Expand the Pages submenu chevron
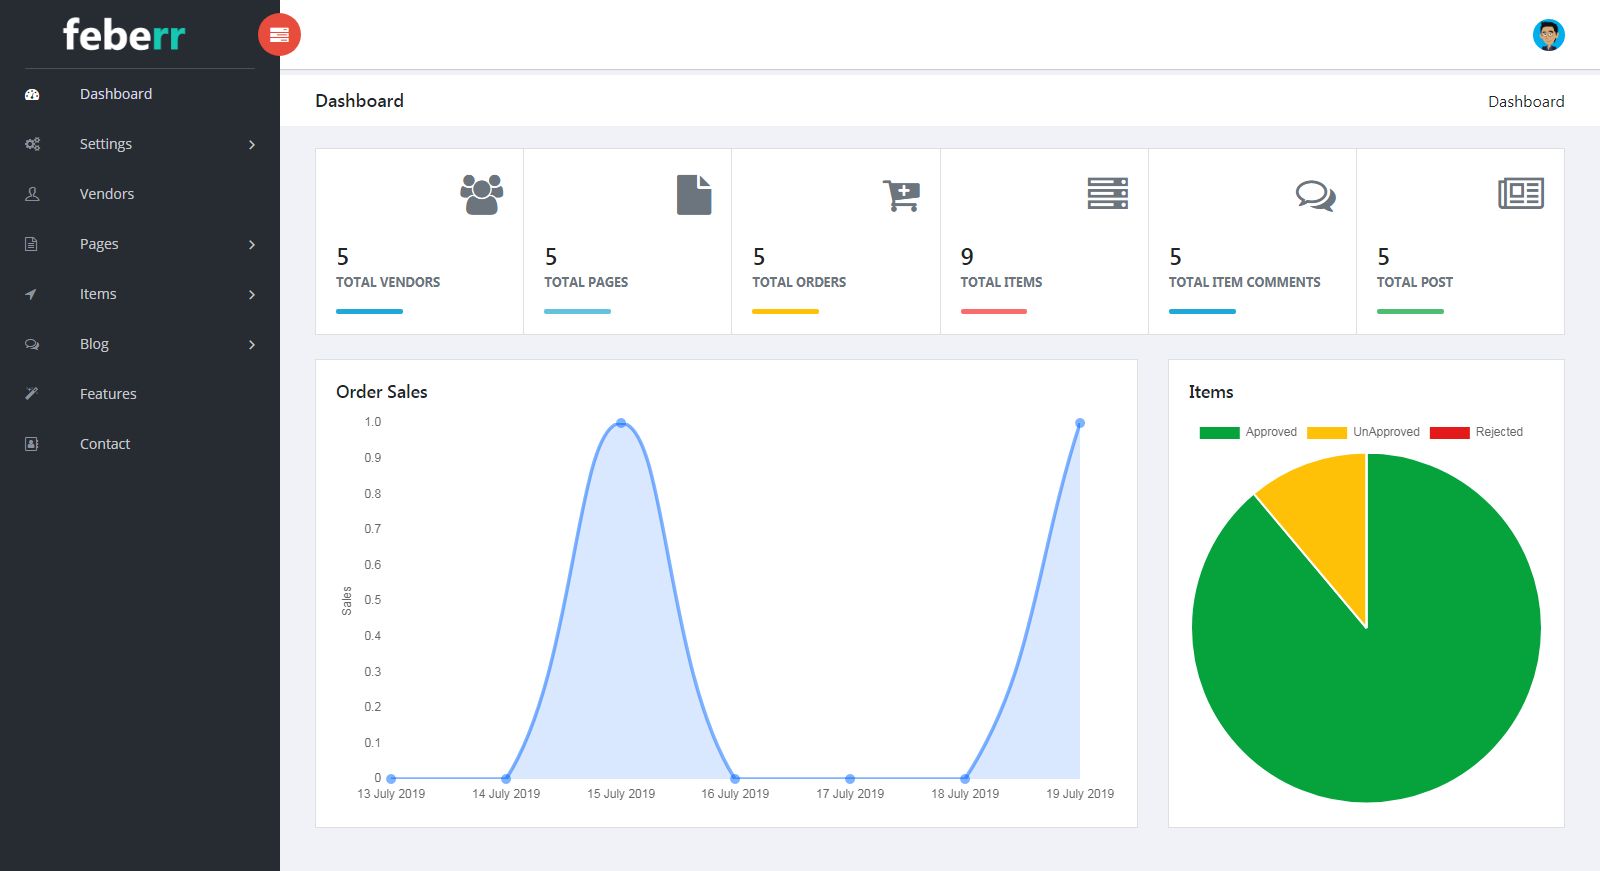The width and height of the screenshot is (1600, 871). (252, 245)
